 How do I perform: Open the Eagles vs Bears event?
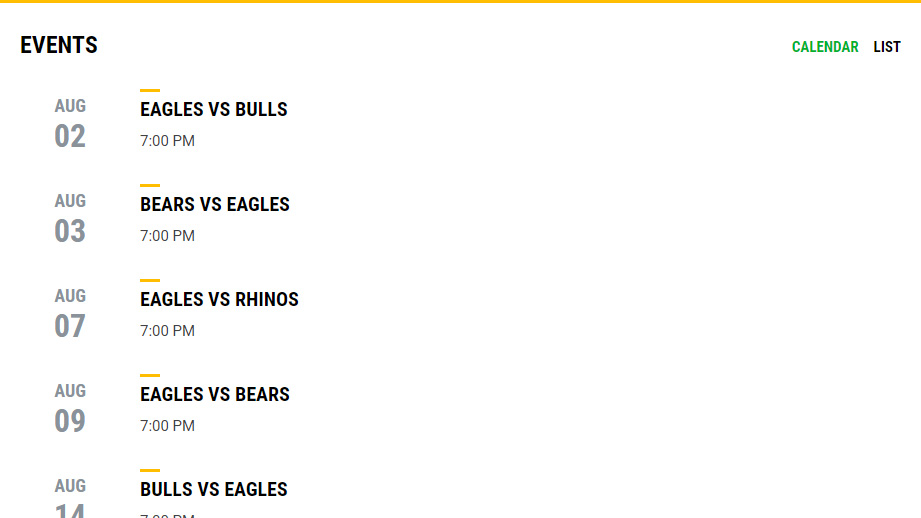tap(215, 394)
